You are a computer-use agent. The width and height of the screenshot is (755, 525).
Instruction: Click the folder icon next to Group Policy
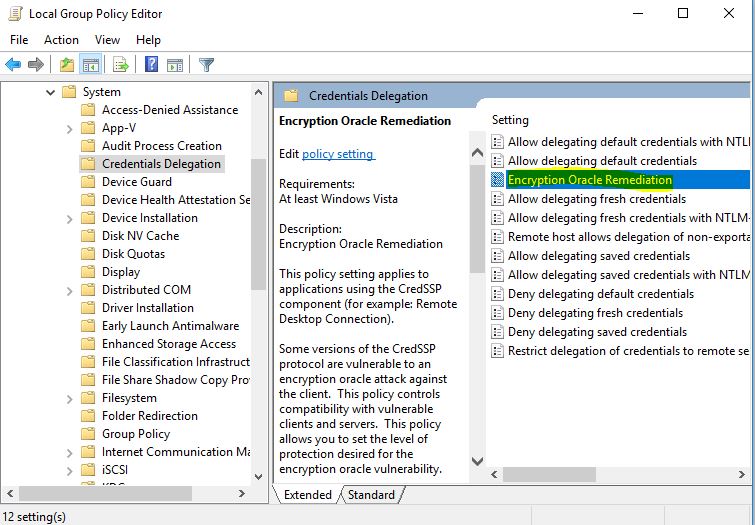point(88,434)
